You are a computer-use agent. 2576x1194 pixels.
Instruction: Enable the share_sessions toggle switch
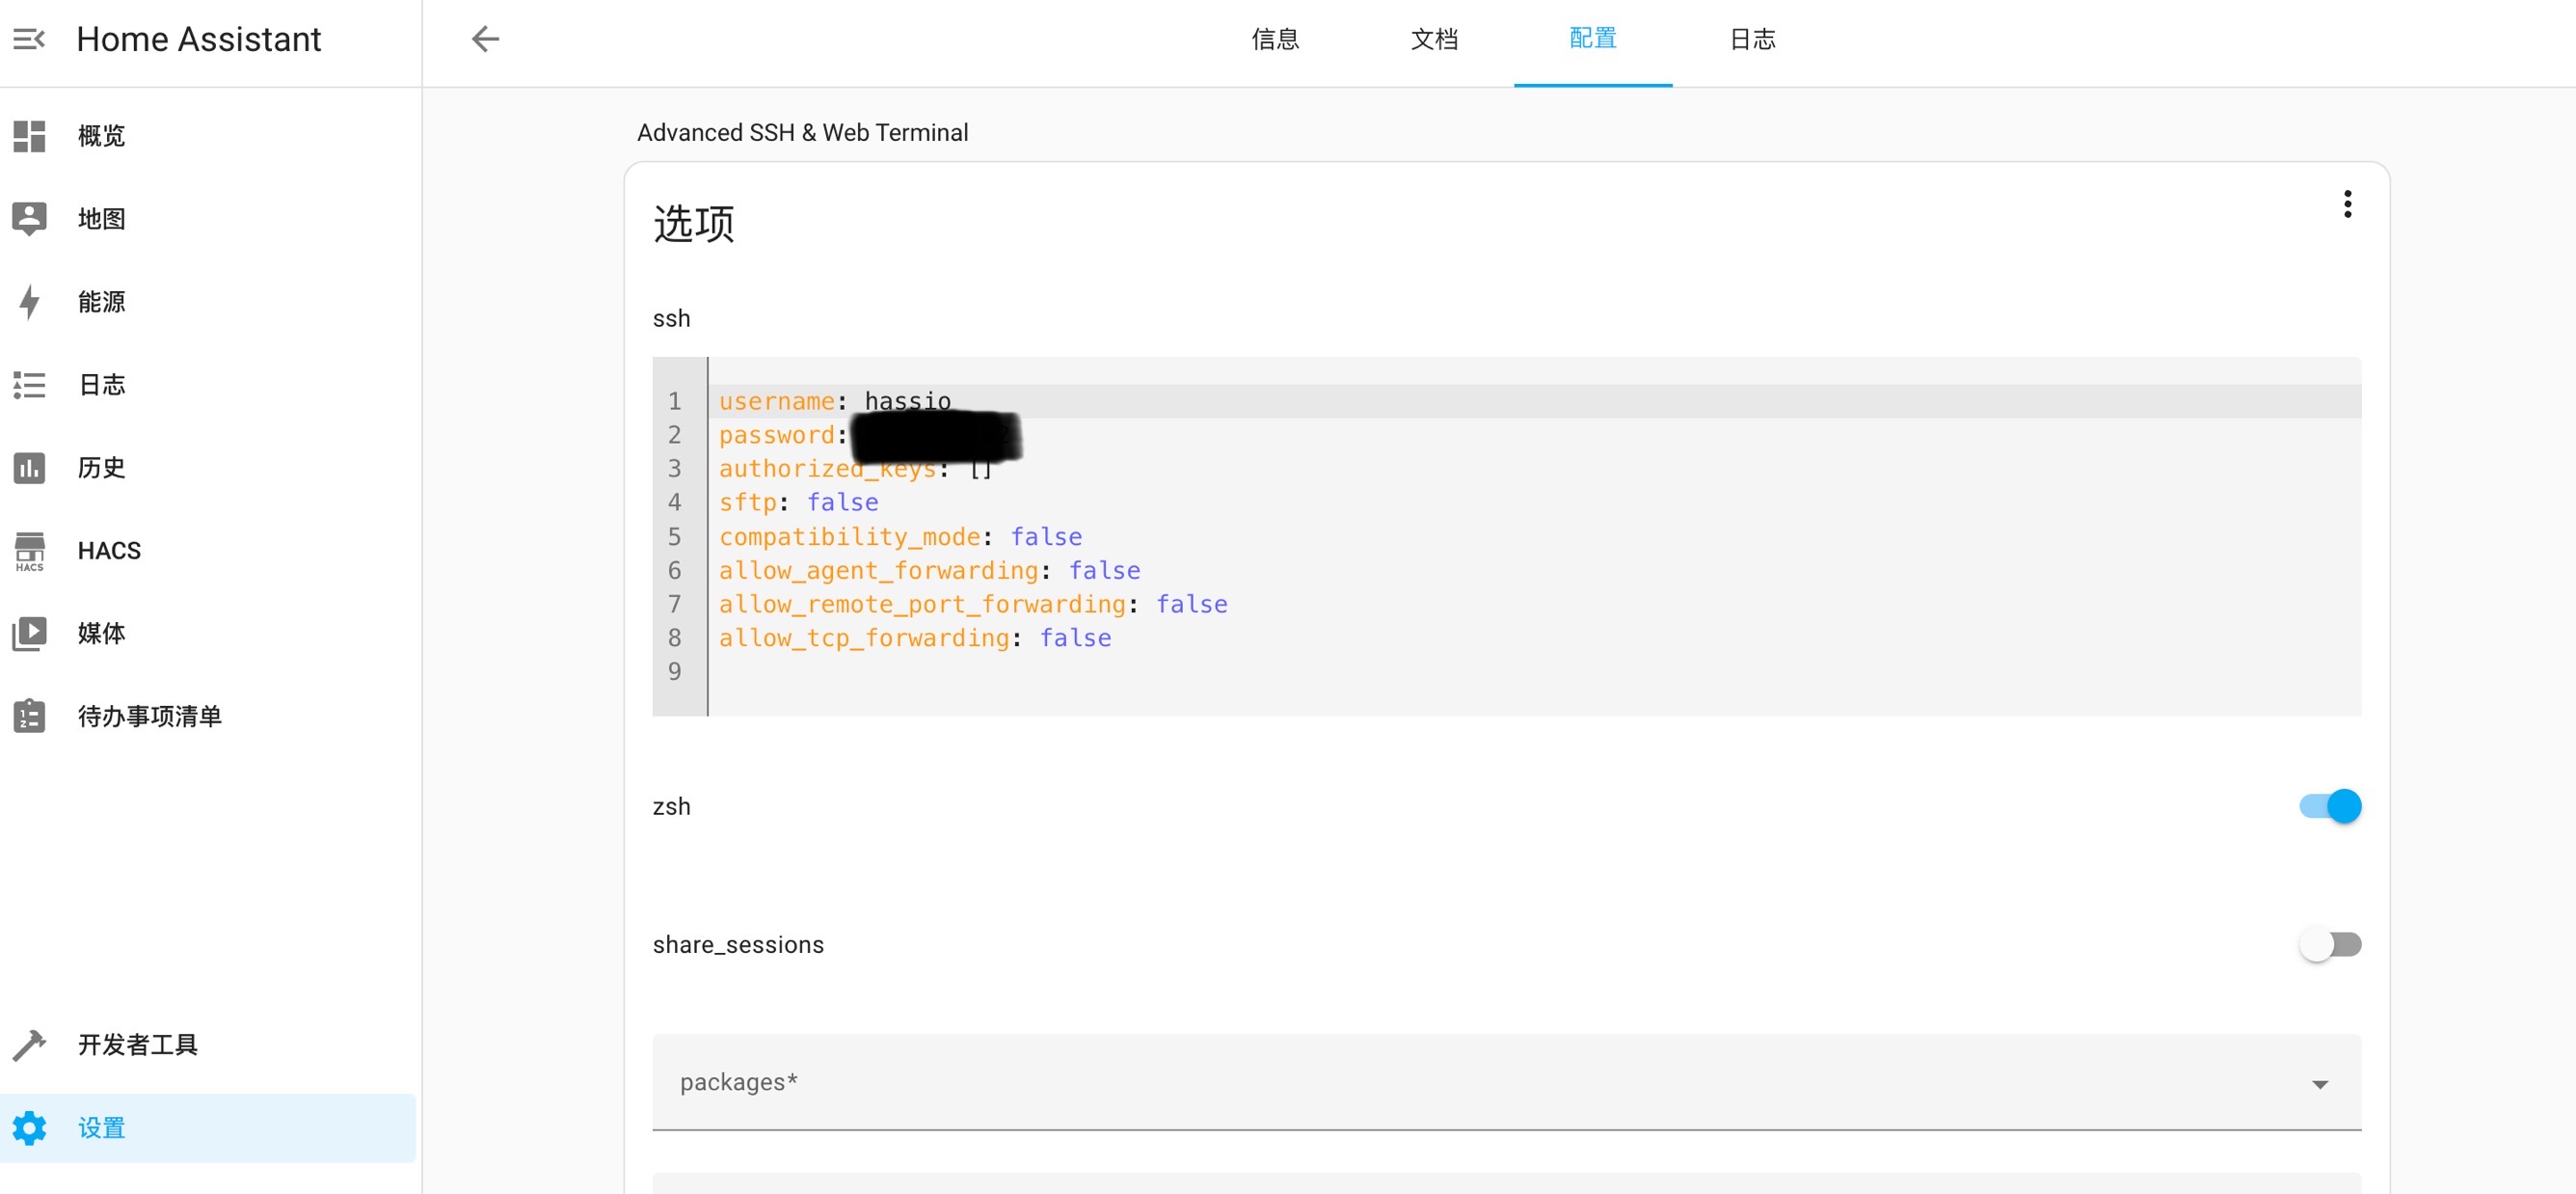coord(2329,944)
